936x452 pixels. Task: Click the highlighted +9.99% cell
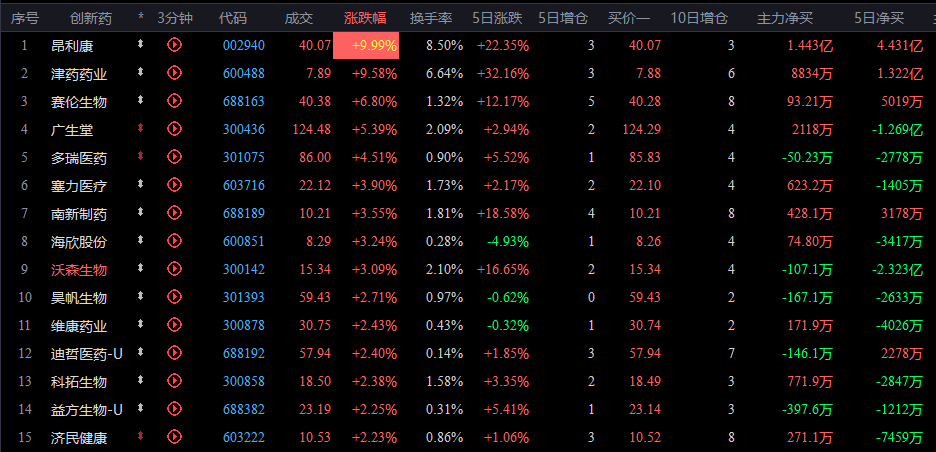[x=366, y=45]
